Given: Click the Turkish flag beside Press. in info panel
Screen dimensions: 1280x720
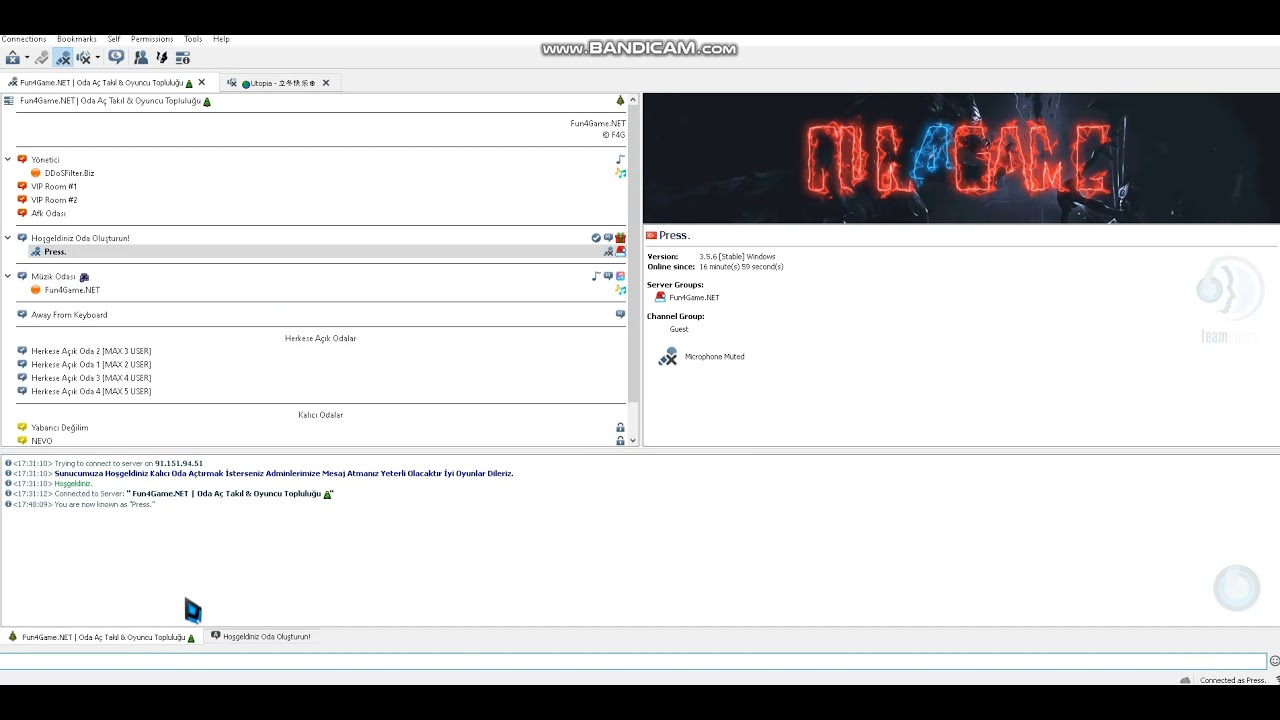Looking at the screenshot, I should tap(651, 235).
